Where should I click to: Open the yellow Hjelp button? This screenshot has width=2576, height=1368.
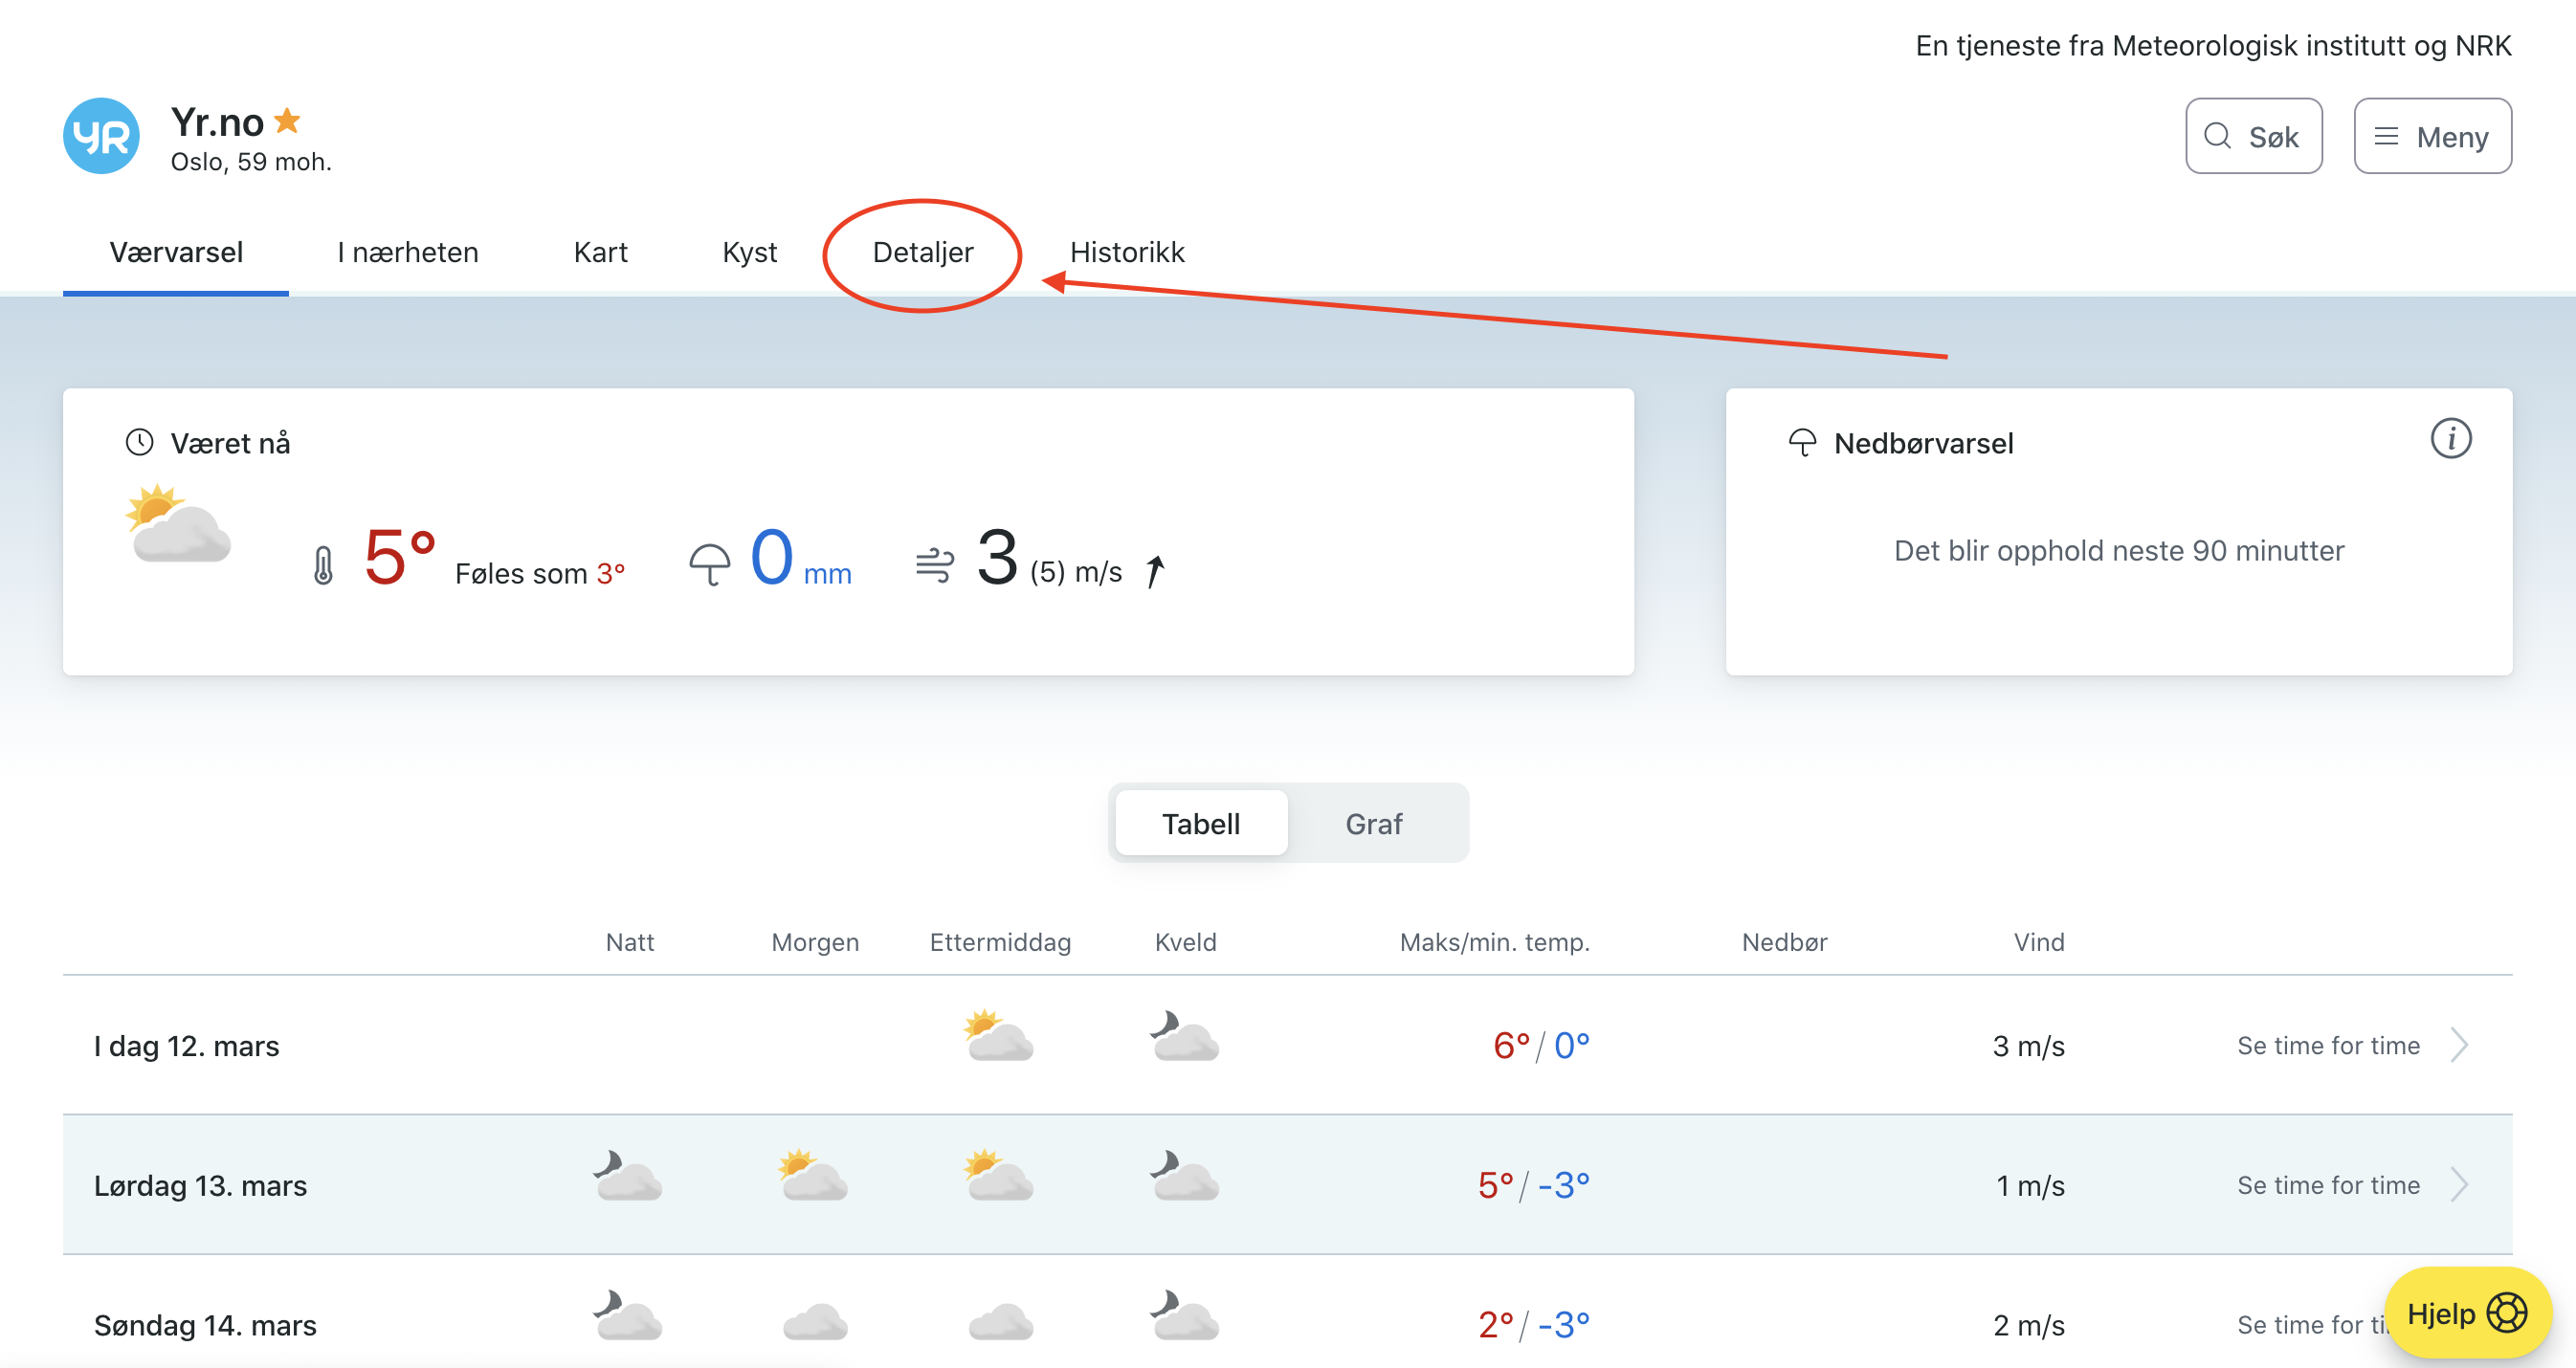click(x=2466, y=1313)
